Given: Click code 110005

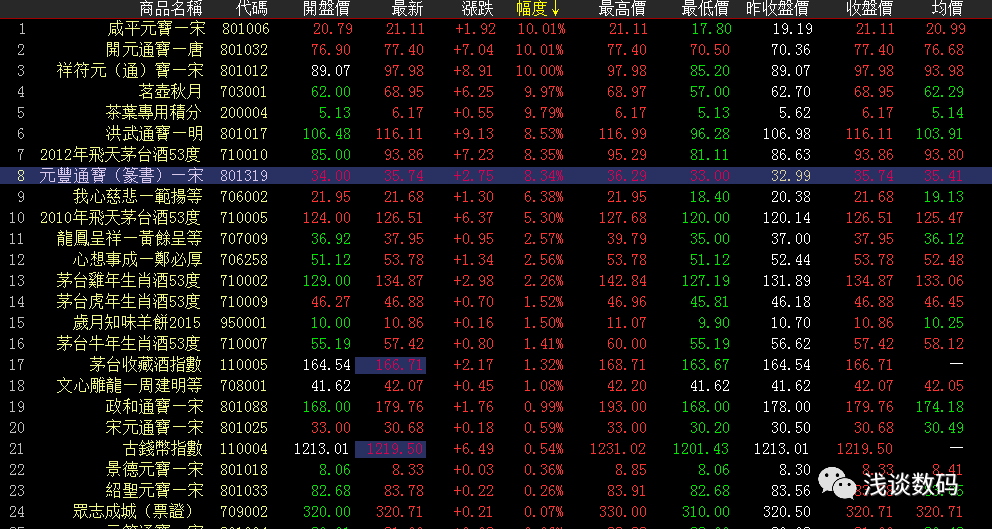Looking at the screenshot, I should pyautogui.click(x=244, y=364).
